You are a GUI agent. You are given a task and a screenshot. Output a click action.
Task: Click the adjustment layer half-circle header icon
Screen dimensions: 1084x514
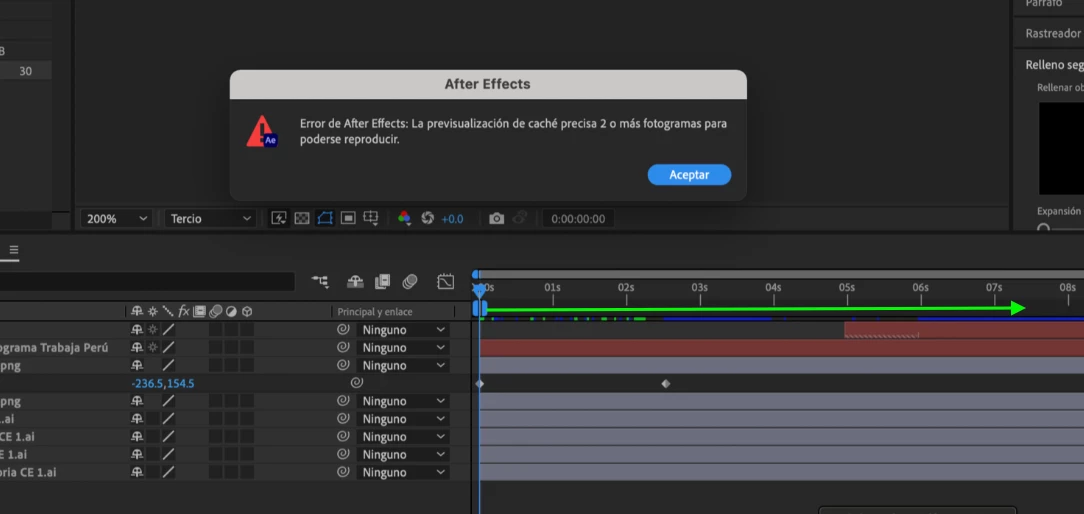pos(232,311)
